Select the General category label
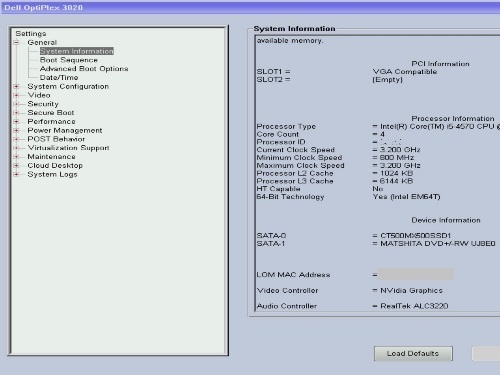 coord(42,42)
